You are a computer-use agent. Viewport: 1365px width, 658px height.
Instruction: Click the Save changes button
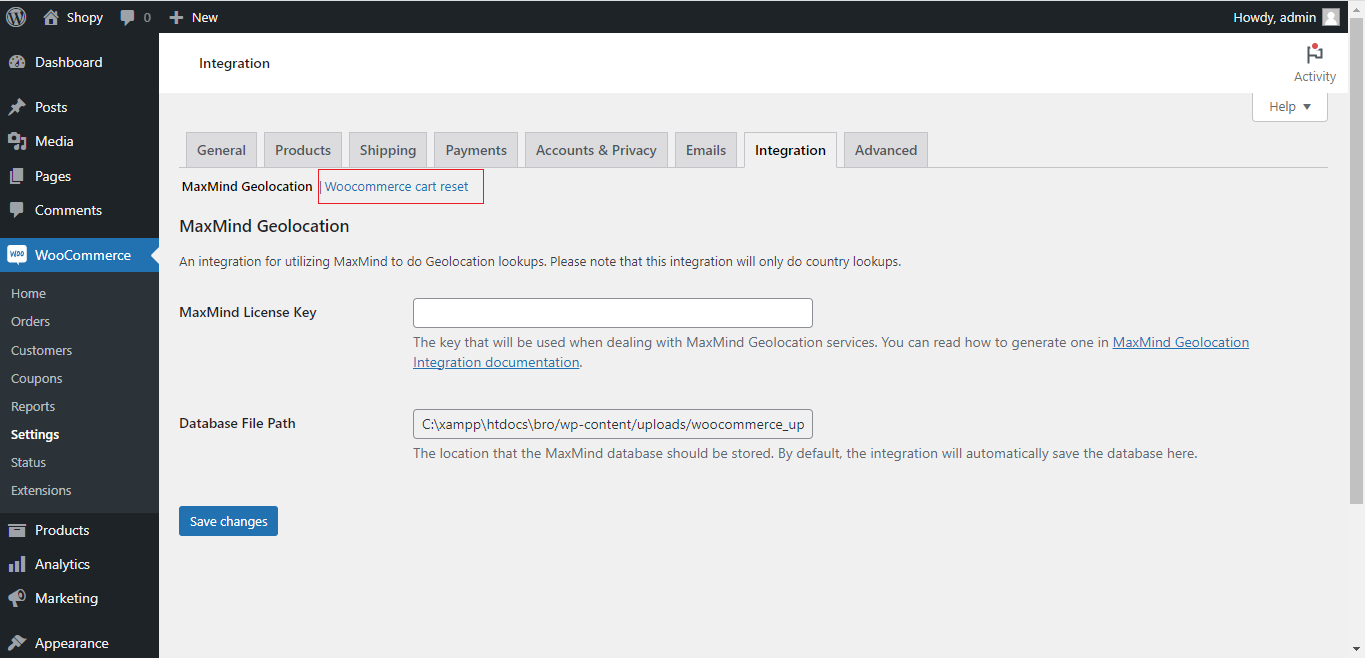tap(228, 521)
